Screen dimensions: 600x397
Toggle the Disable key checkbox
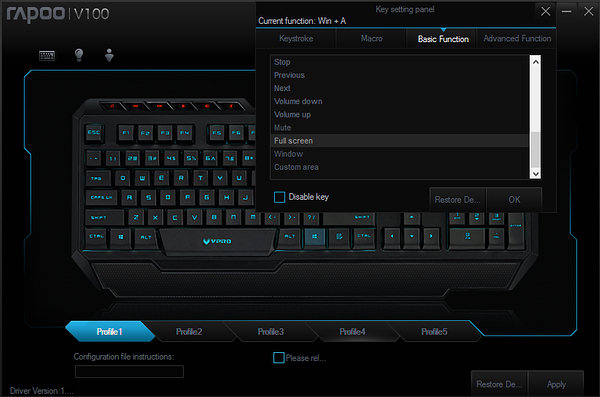point(279,197)
